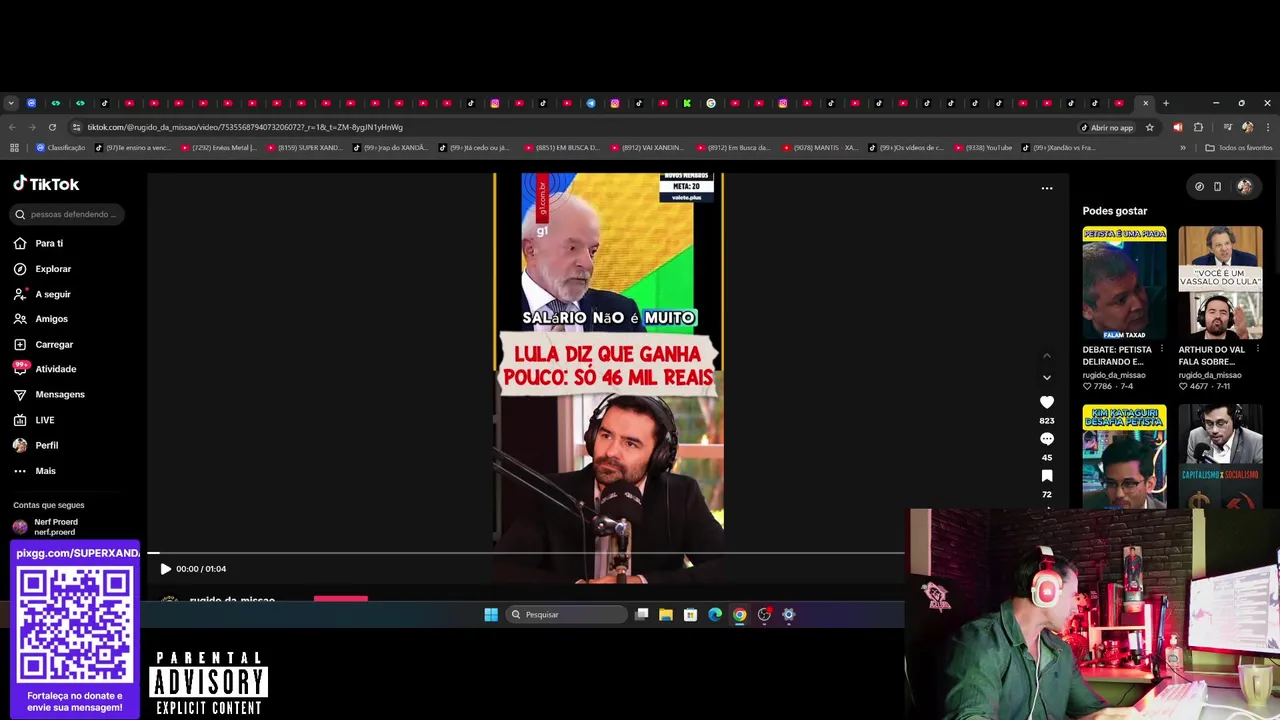Open the Telegram tab in the tab strip
Image resolution: width=1280 pixels, height=720 pixels.
[x=591, y=103]
